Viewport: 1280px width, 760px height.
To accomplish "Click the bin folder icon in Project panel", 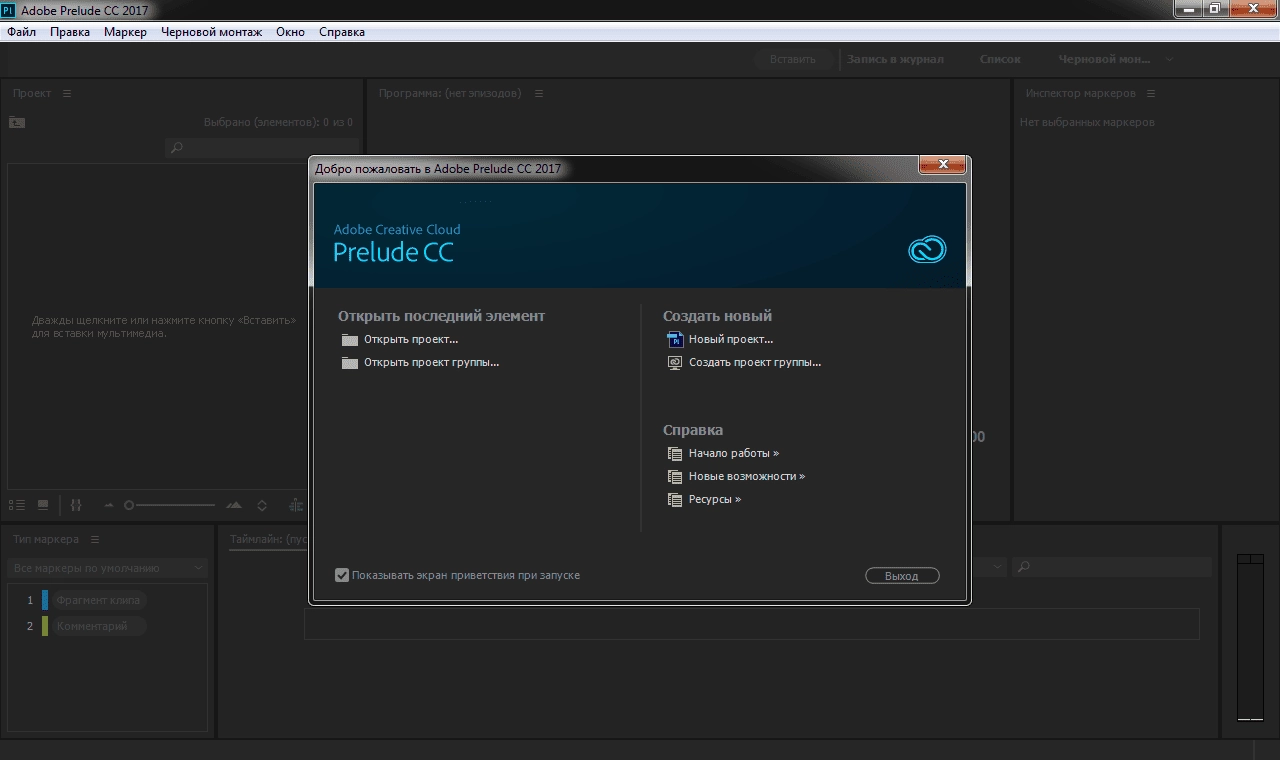I will click(x=17, y=122).
